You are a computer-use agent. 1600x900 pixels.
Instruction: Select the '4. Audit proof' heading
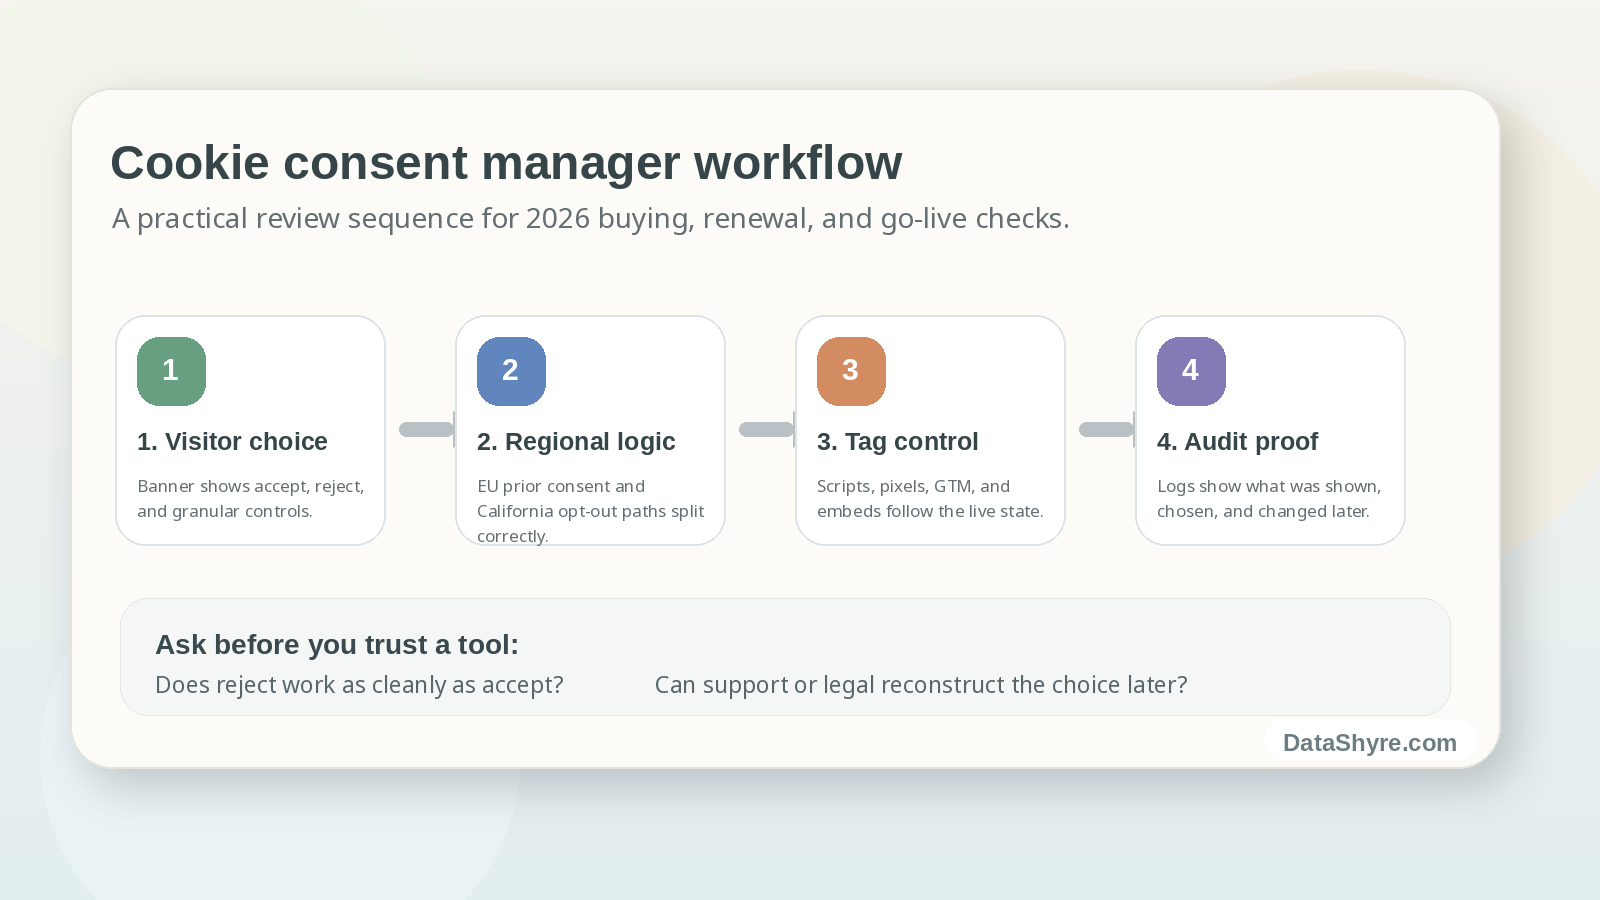pyautogui.click(x=1237, y=441)
